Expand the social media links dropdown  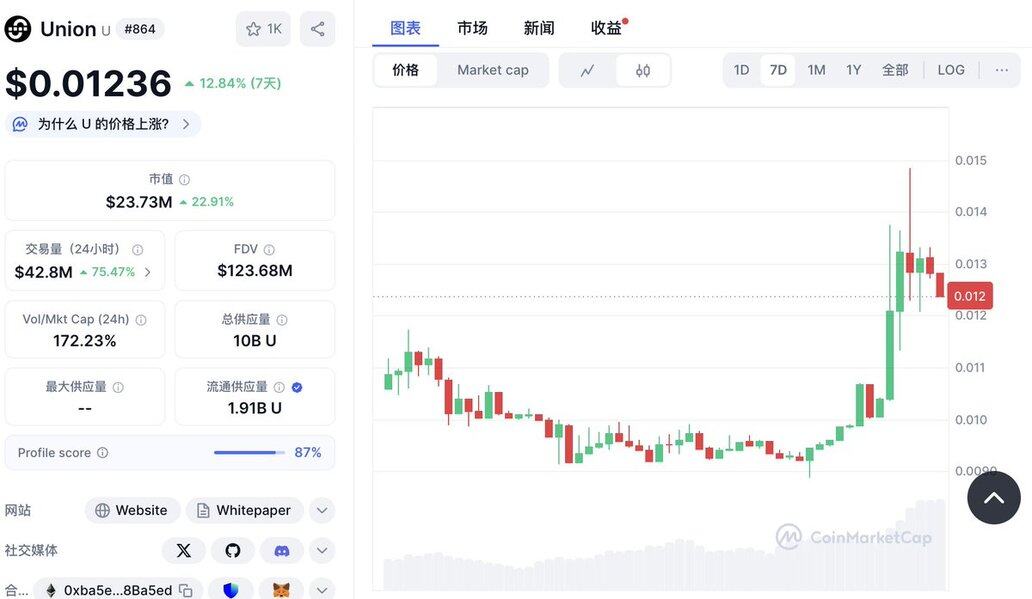click(322, 550)
